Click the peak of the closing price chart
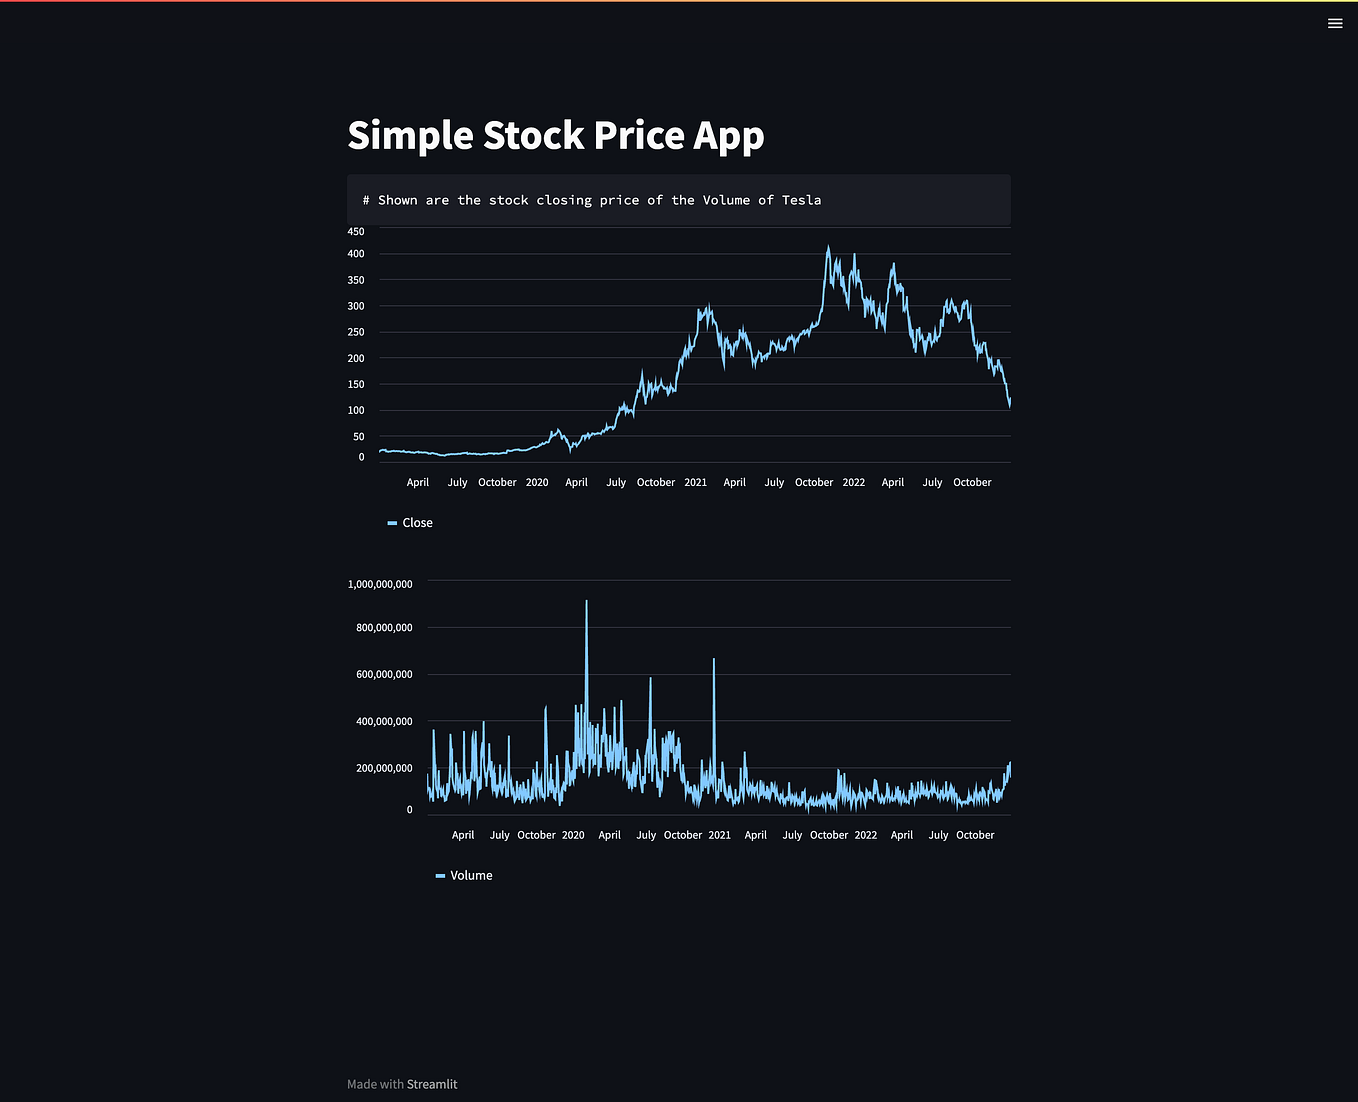The image size is (1358, 1102). pyautogui.click(x=829, y=243)
